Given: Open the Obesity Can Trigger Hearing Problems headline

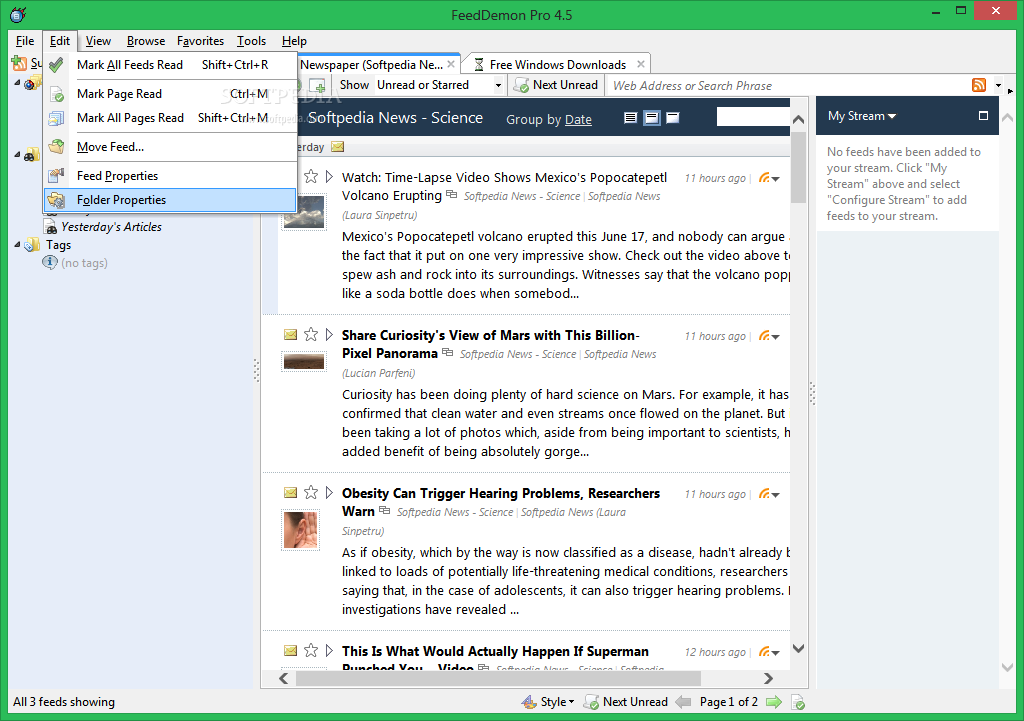Looking at the screenshot, I should coord(501,502).
